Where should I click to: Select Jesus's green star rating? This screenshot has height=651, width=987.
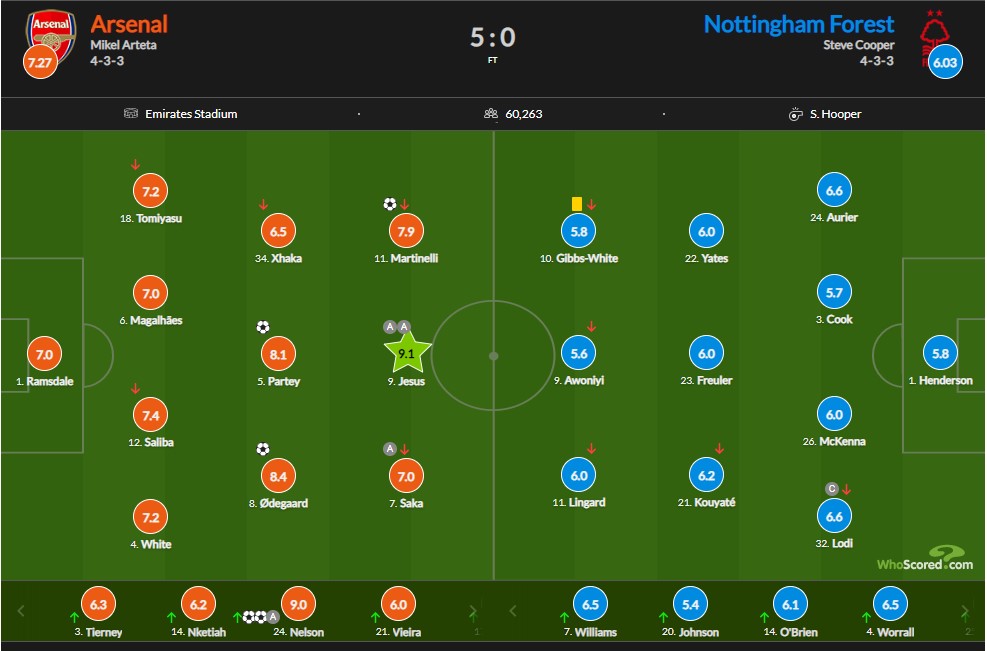407,353
